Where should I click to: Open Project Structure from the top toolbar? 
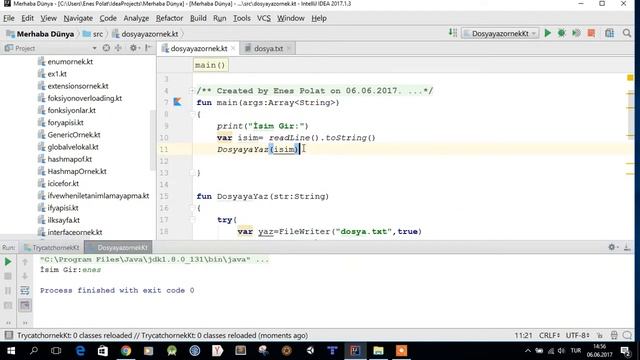tap(609, 33)
